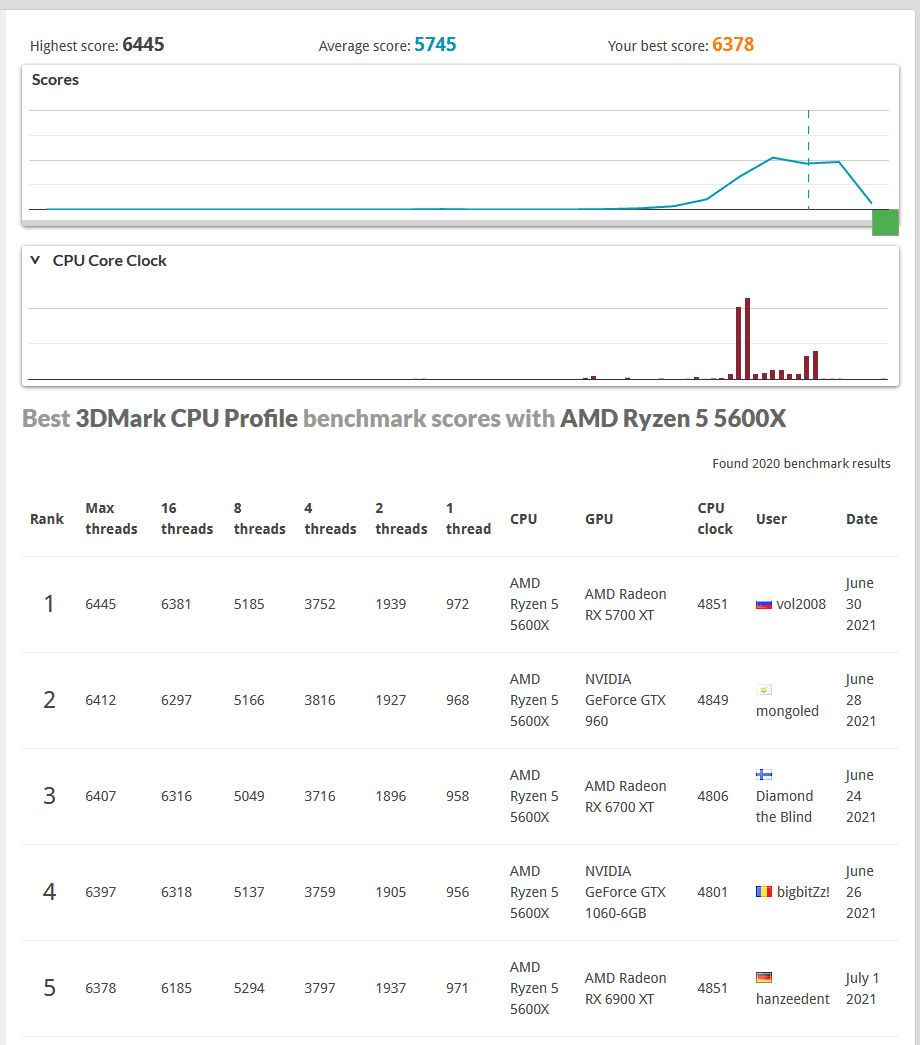Select rank 3 max threads score 6407
Image resolution: width=920 pixels, height=1045 pixels.
click(101, 796)
